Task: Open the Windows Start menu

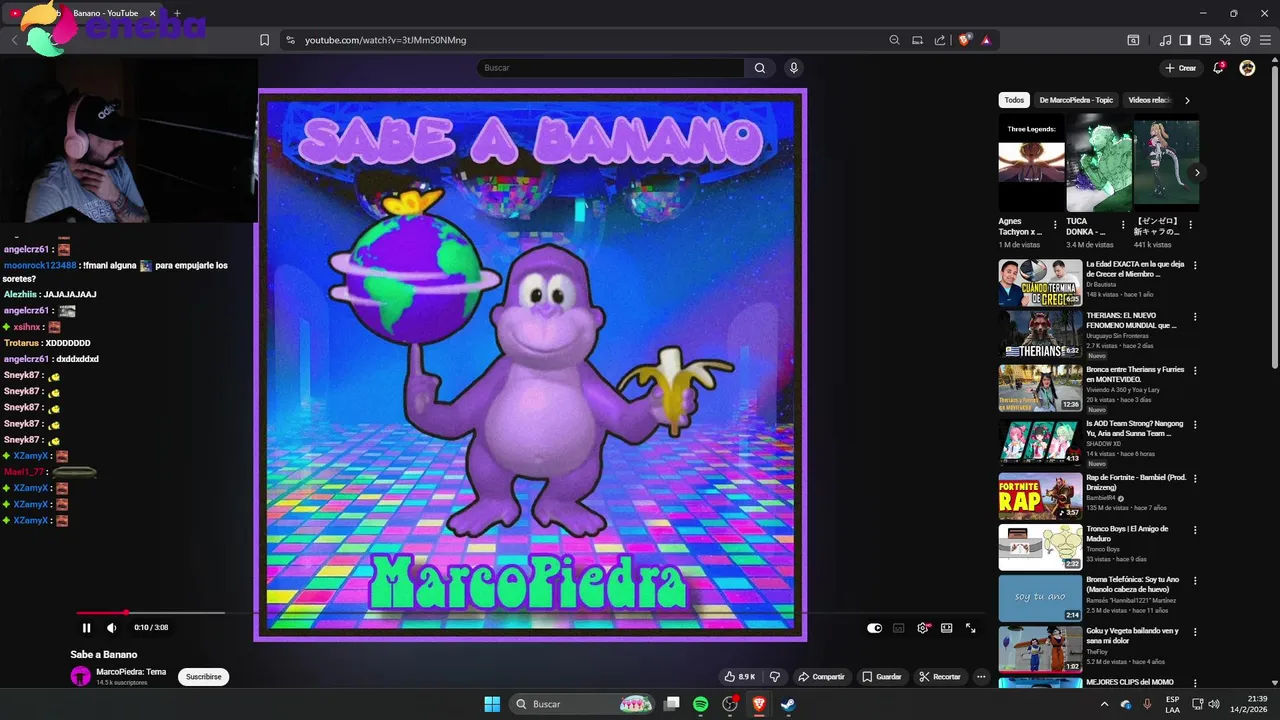Action: coord(492,704)
